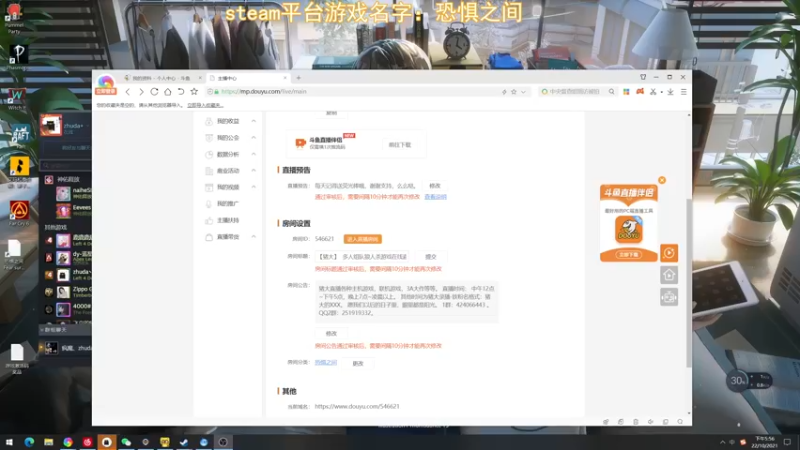Screen dimensions: 800x450
Task: Click the address bar URL mp.douyu.com
Action: (x=264, y=92)
